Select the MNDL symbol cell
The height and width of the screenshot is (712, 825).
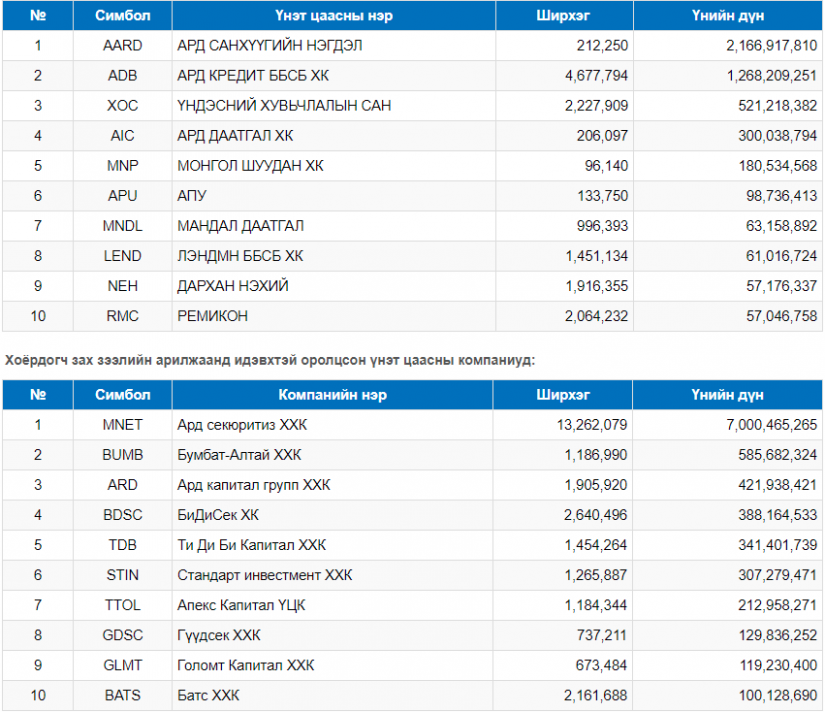(123, 226)
